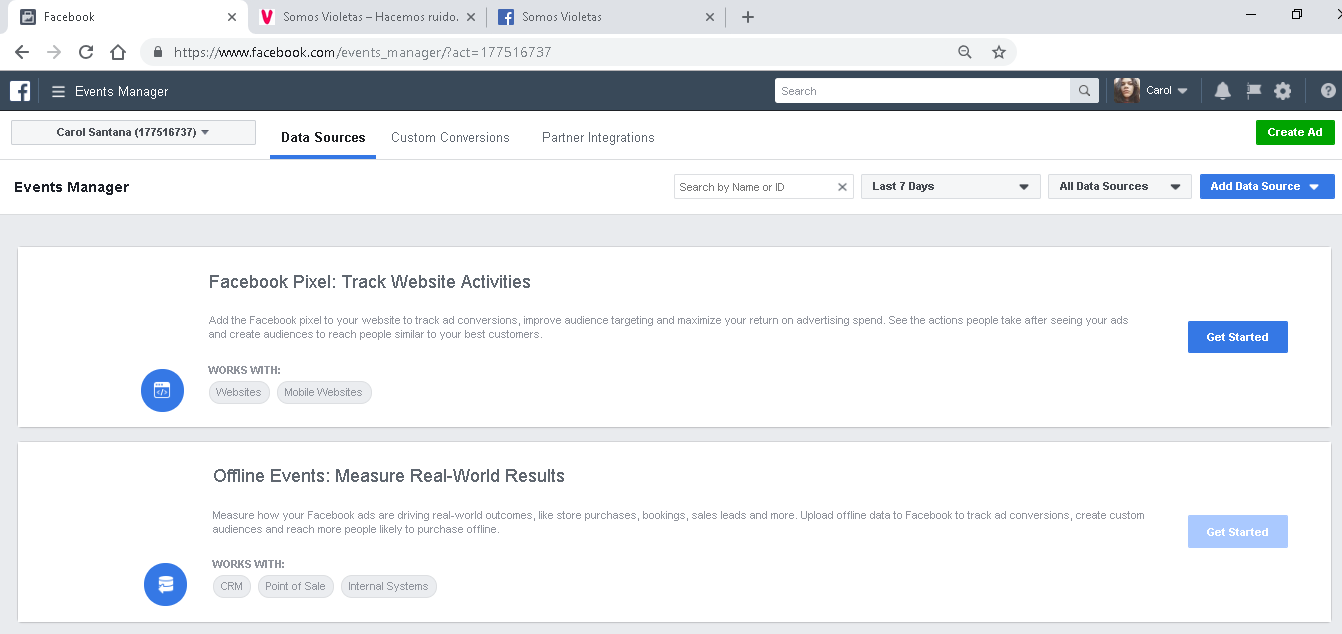Close the Facebook Somos Violetas tab
The width and height of the screenshot is (1342, 634).
710,17
